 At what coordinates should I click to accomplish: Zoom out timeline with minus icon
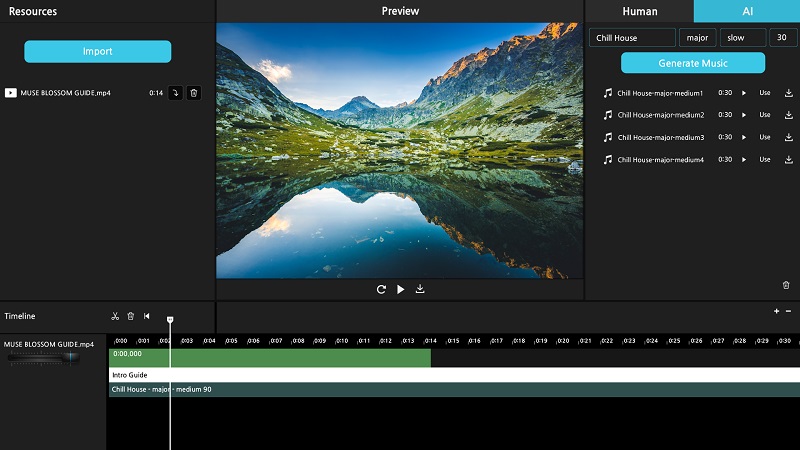[788, 311]
